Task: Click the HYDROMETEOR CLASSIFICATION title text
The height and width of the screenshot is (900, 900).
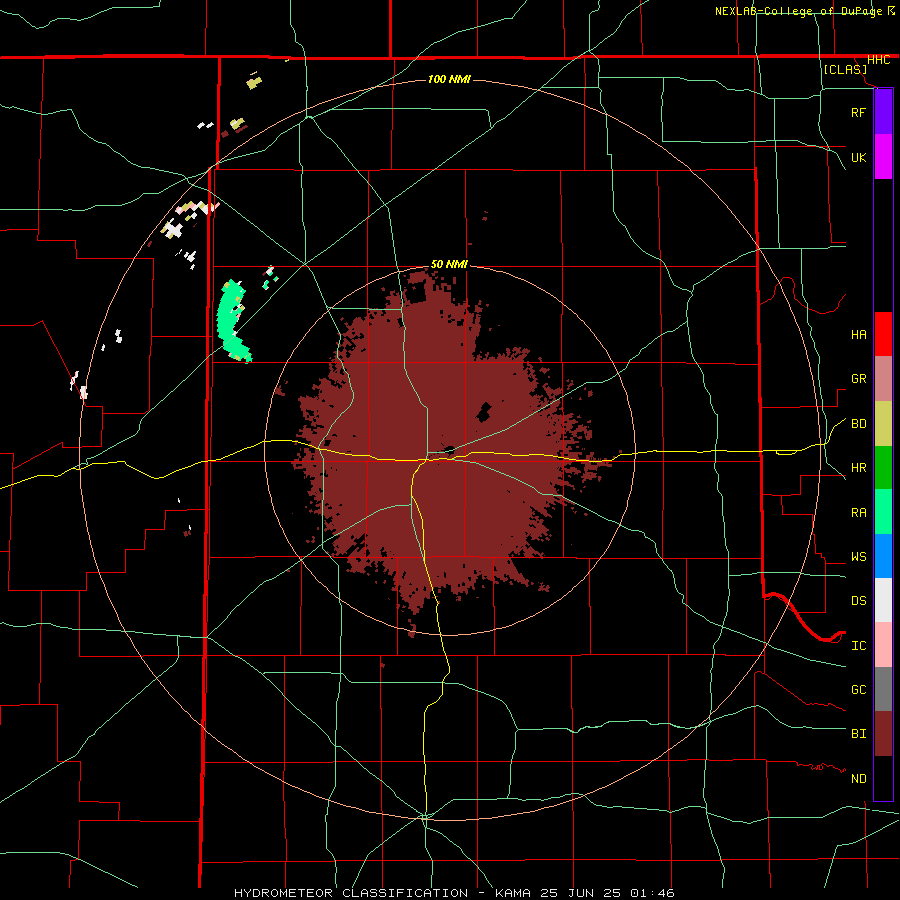Action: 351,893
